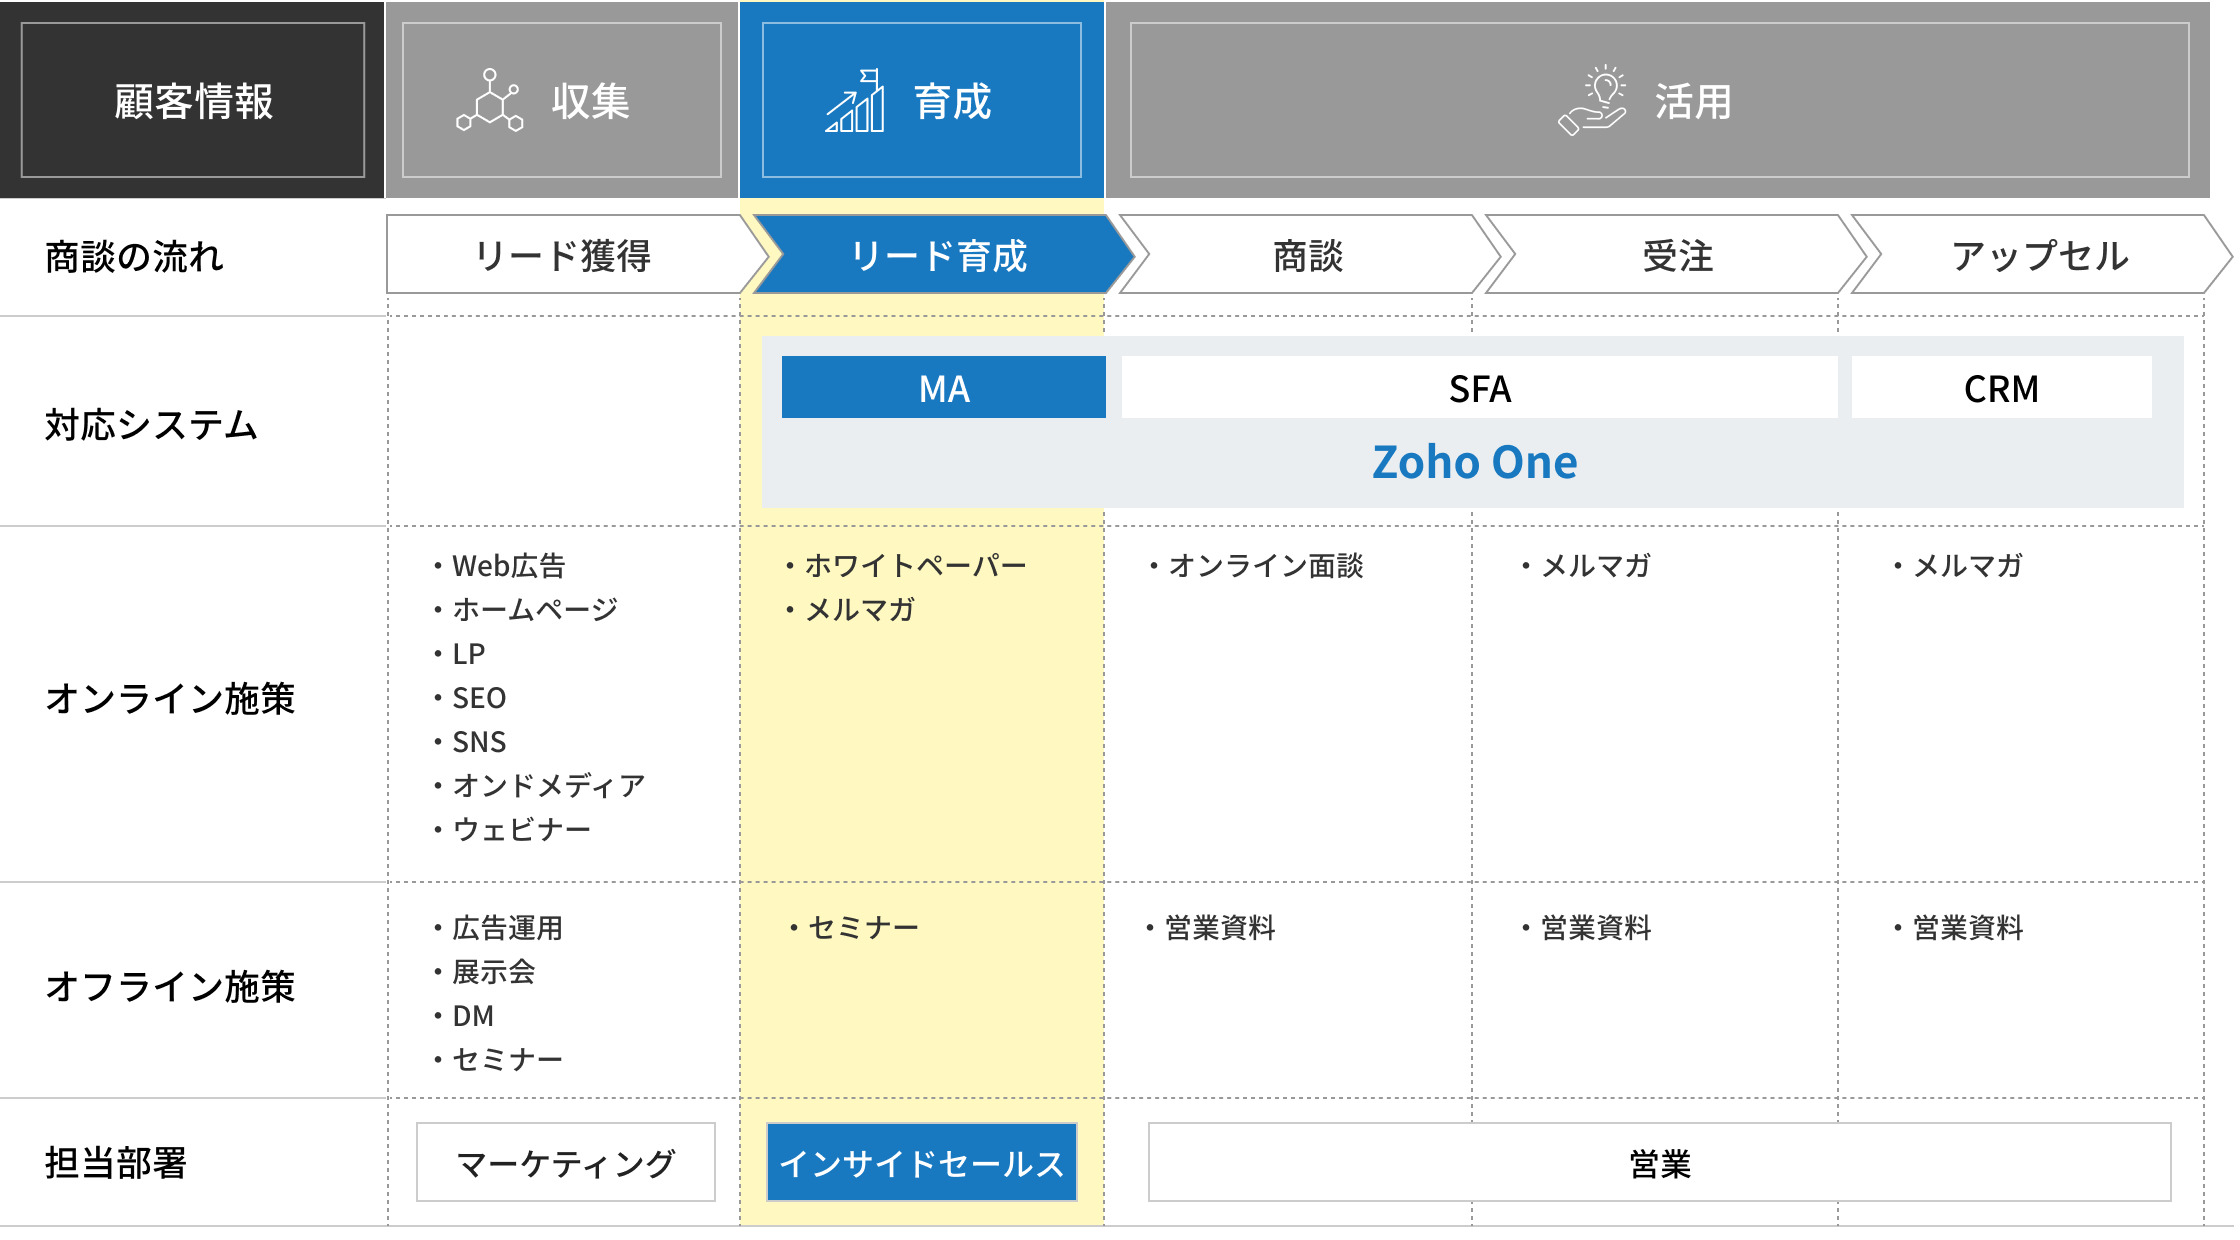The image size is (2240, 1240).
Task: Open the 活用 header section
Action: tap(1692, 102)
